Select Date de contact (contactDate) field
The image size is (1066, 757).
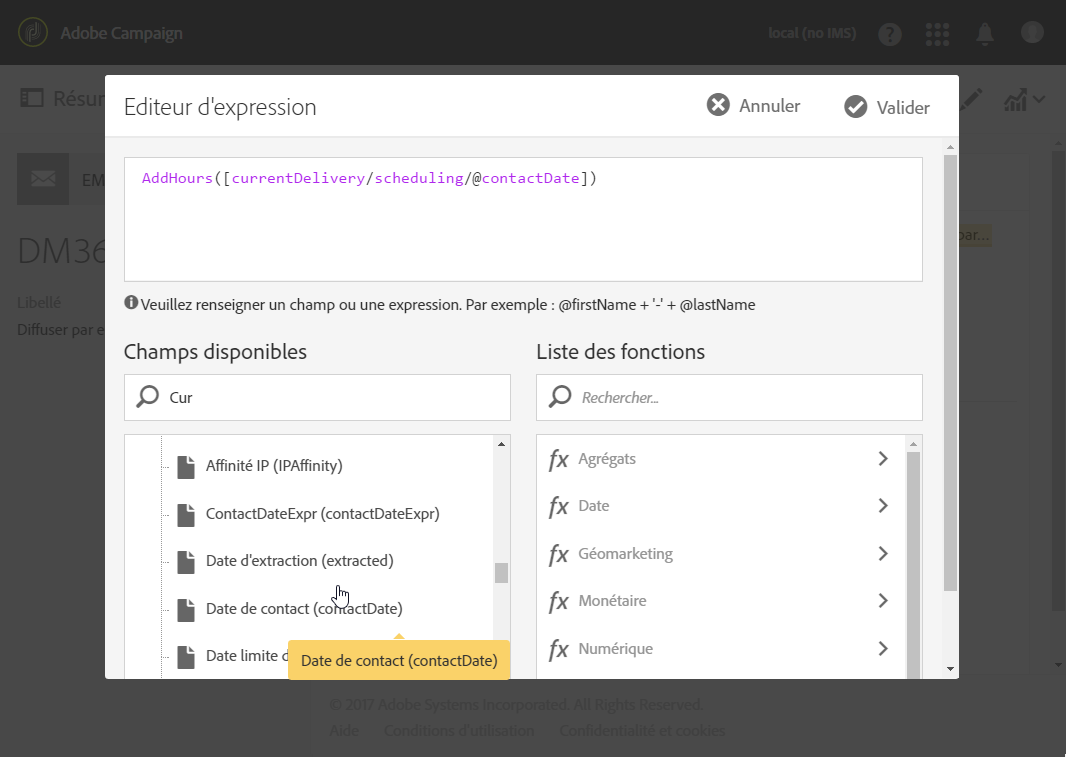pyautogui.click(x=304, y=608)
